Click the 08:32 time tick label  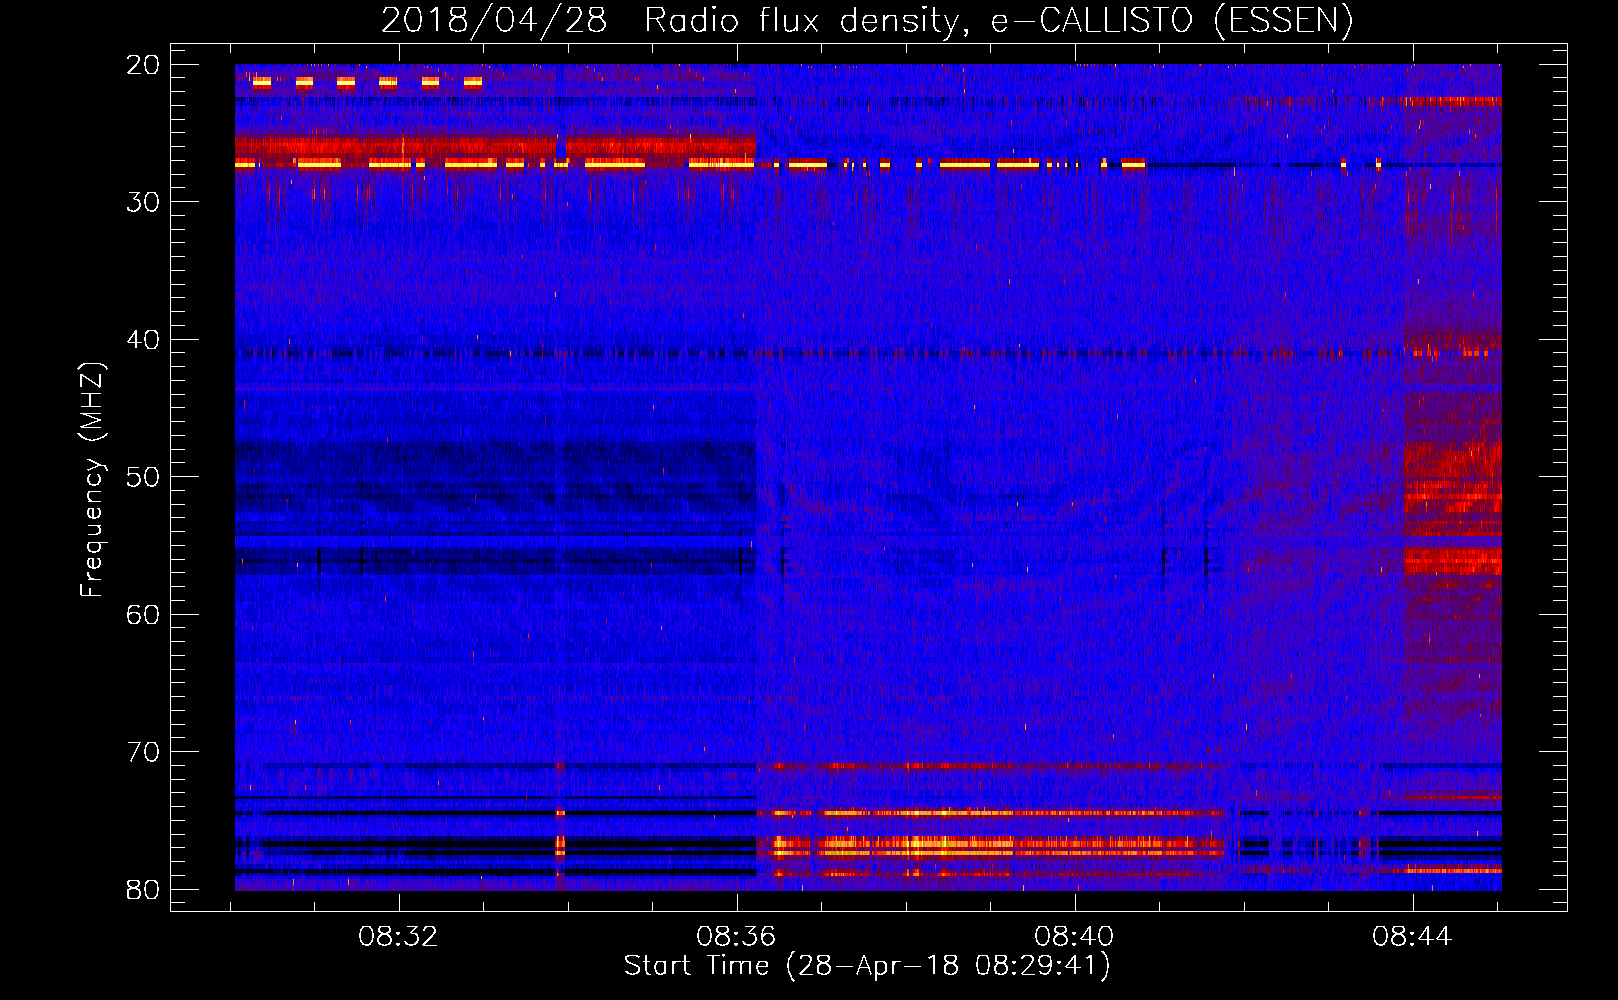[399, 937]
